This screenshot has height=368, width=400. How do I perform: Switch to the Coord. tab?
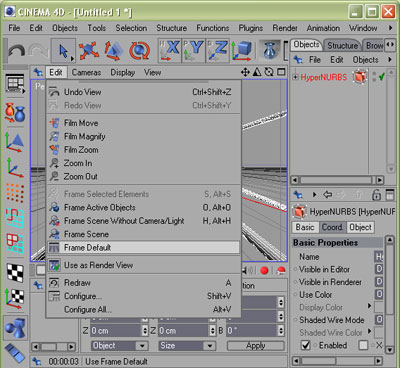332,227
